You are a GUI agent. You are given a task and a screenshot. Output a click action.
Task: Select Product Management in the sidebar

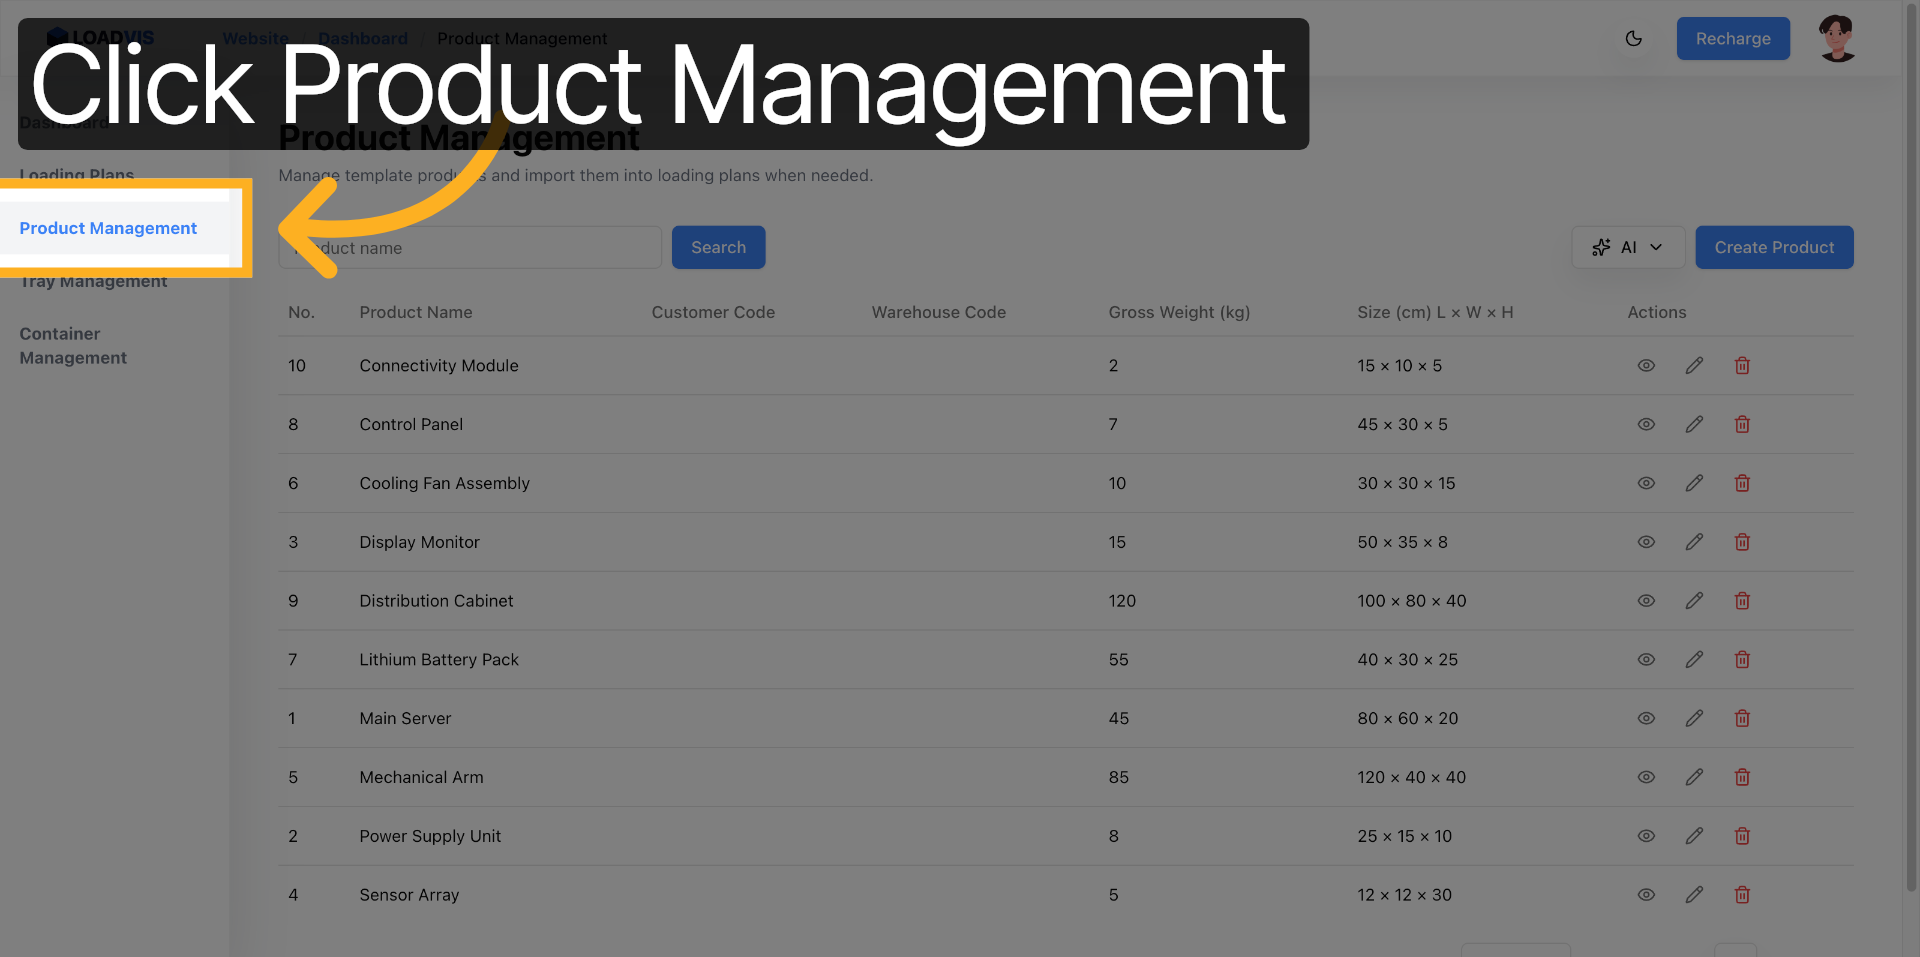108,228
